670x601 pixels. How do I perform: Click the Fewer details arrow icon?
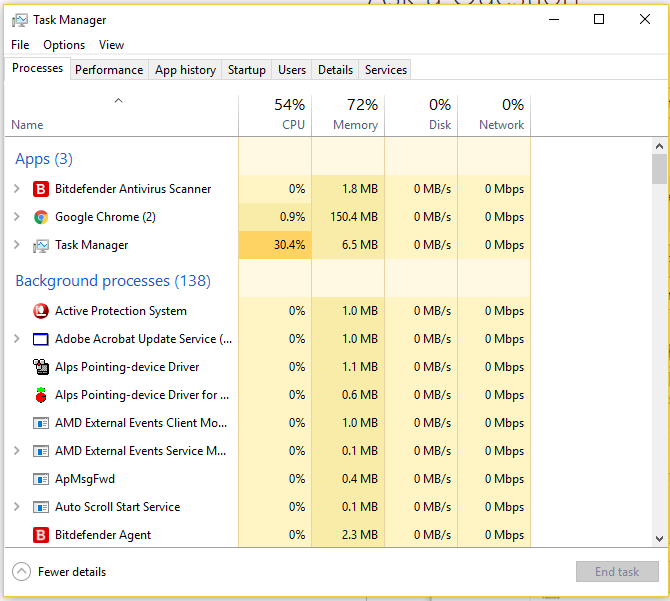coord(21,572)
